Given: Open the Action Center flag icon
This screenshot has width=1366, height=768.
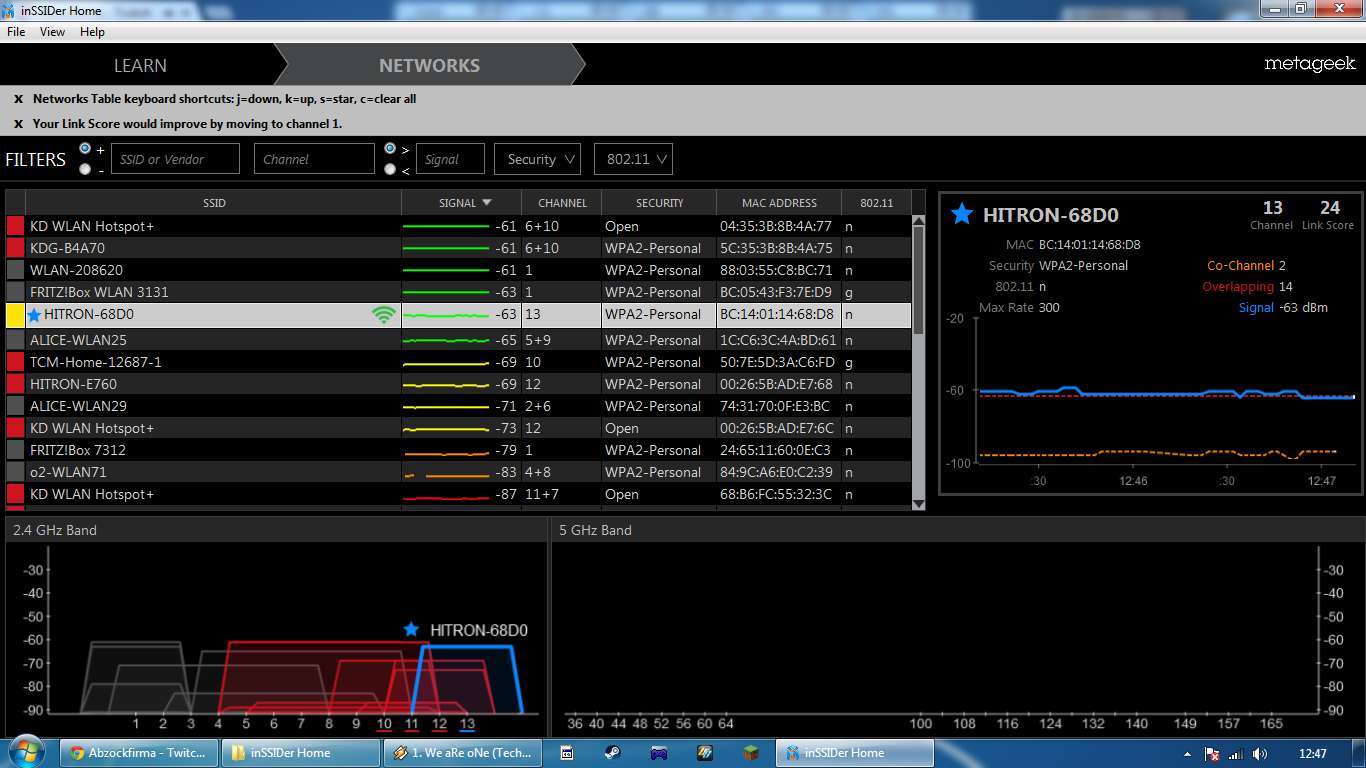Looking at the screenshot, I should [1211, 754].
